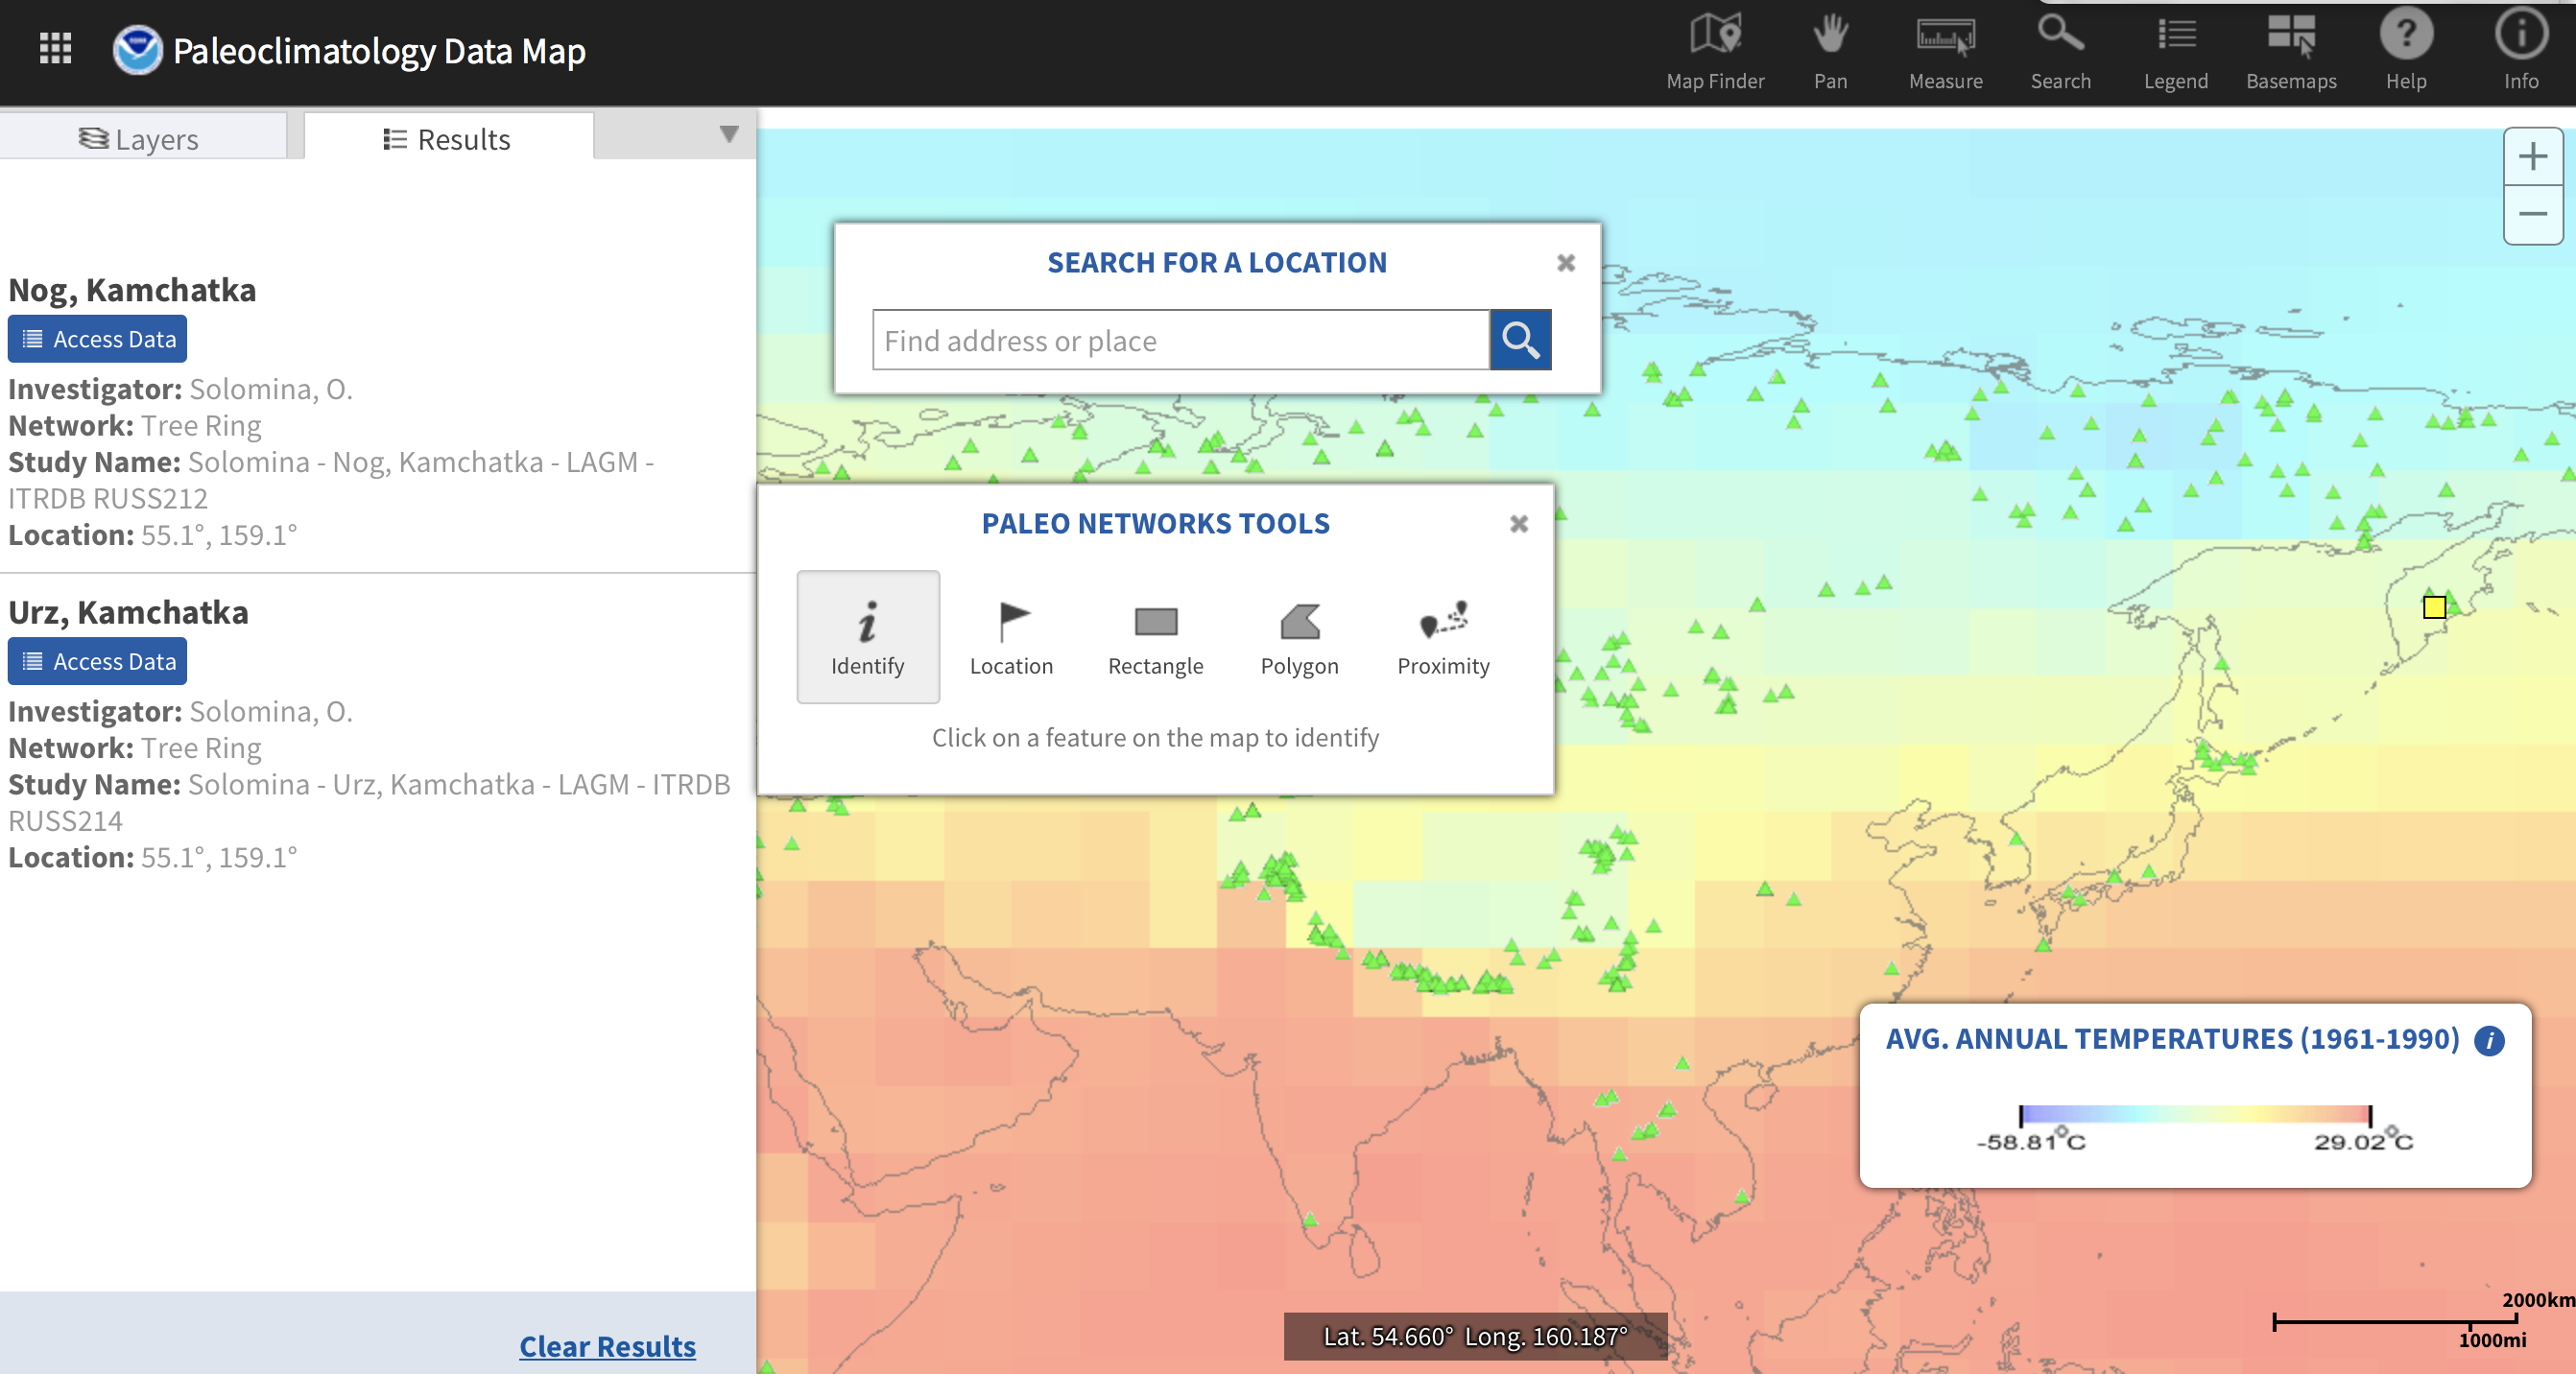The width and height of the screenshot is (2576, 1374).
Task: Open the app grid launcher
Action: pos(55,47)
